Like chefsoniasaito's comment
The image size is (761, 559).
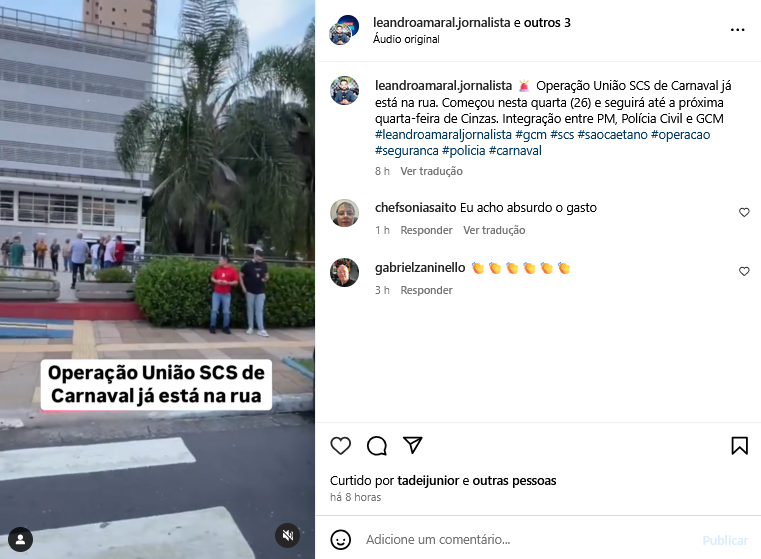click(744, 212)
